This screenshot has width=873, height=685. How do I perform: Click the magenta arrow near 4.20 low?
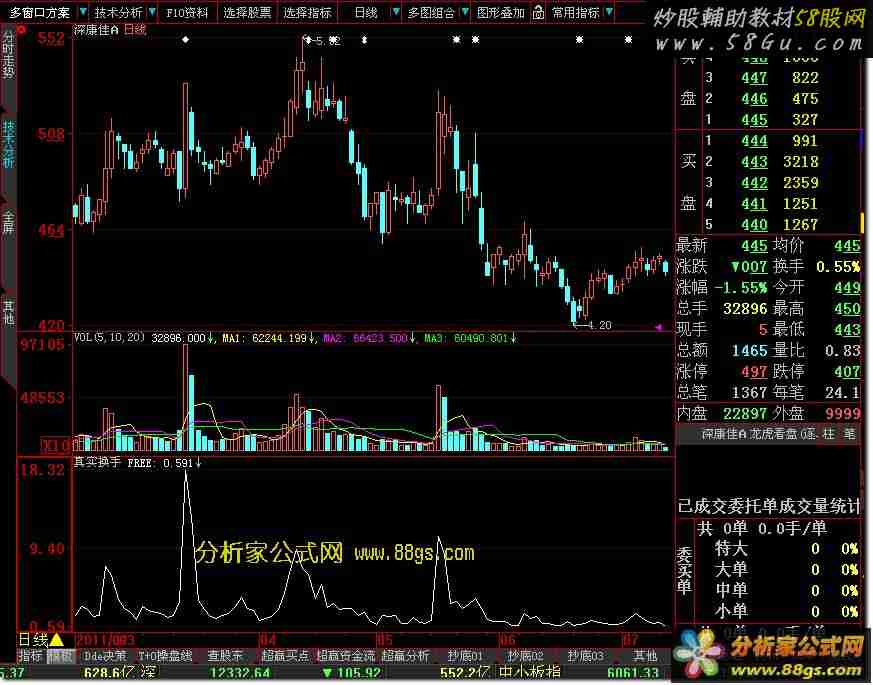[659, 327]
